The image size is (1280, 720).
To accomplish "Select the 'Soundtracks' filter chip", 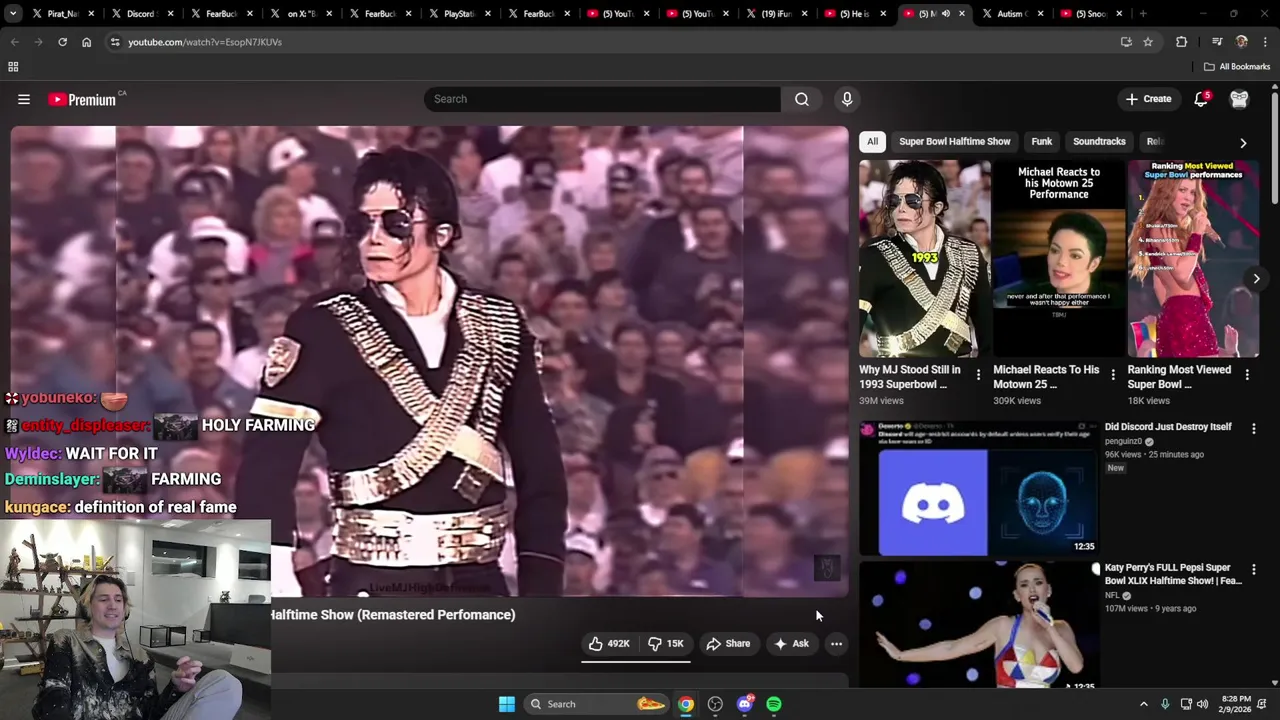I will pos(1099,142).
